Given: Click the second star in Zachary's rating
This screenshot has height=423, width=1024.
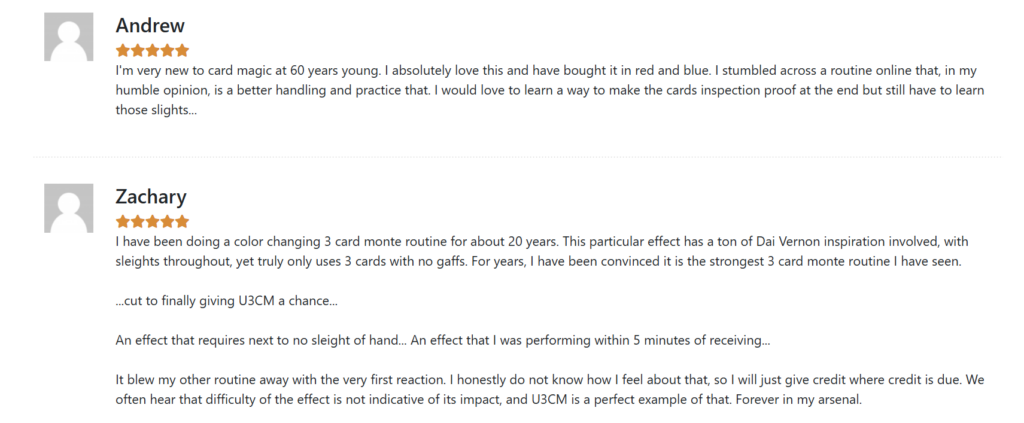Looking at the screenshot, I should [x=137, y=221].
